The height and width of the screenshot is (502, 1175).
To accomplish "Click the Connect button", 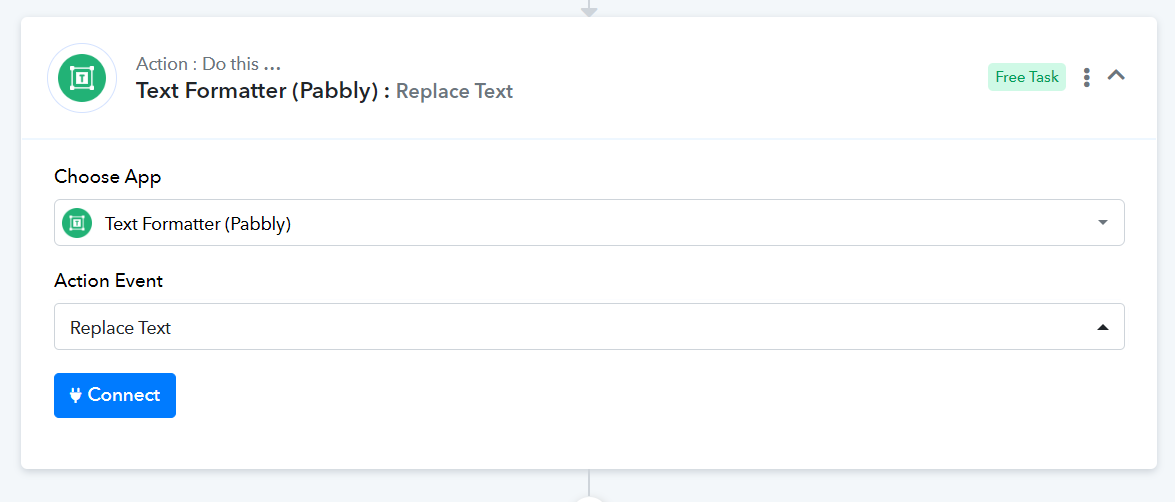I will [x=115, y=395].
